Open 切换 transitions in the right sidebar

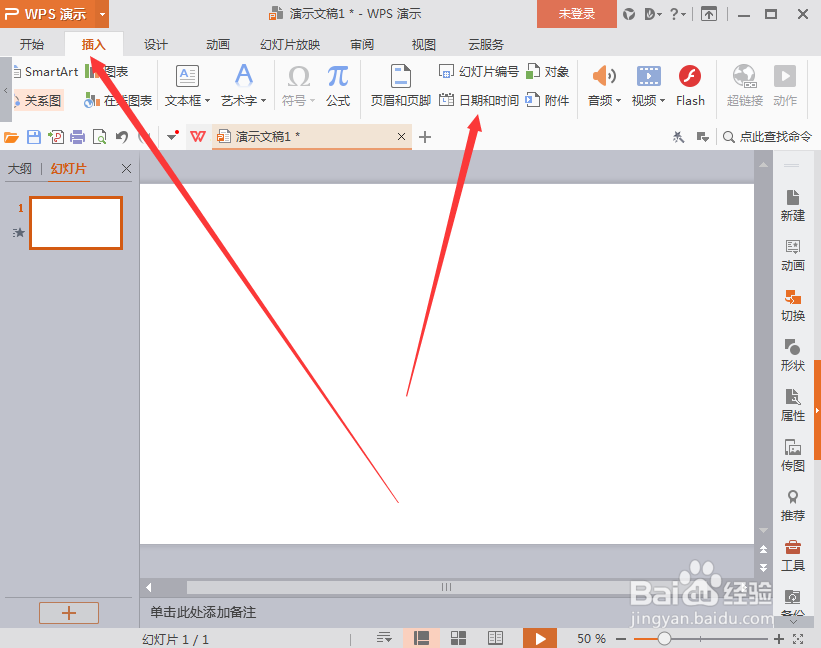tap(793, 306)
